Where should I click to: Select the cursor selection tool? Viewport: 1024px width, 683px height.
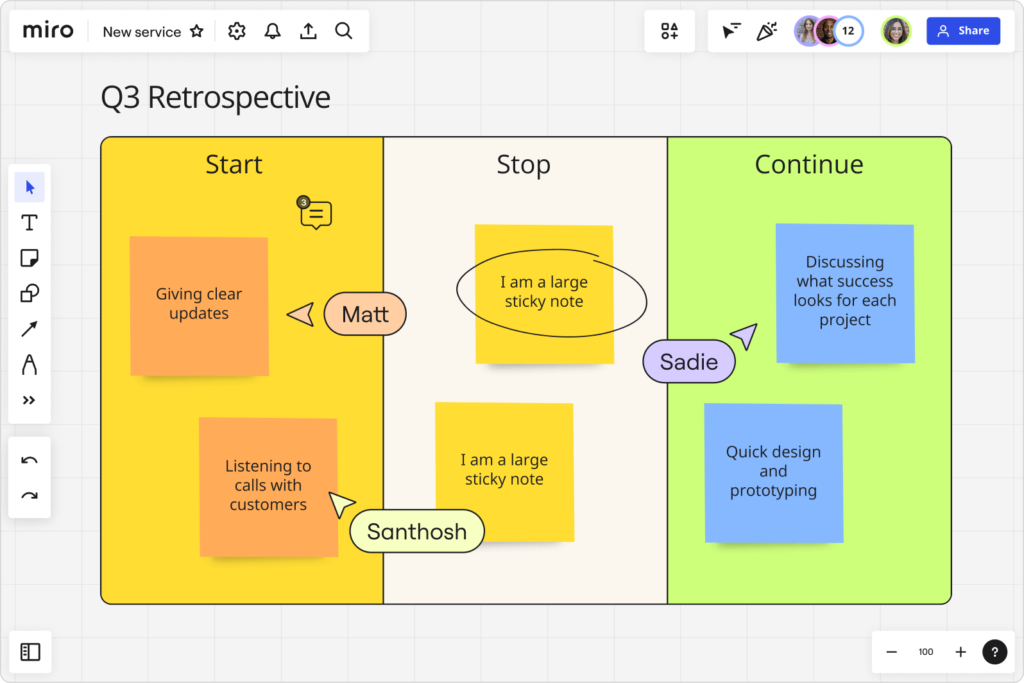(30, 187)
